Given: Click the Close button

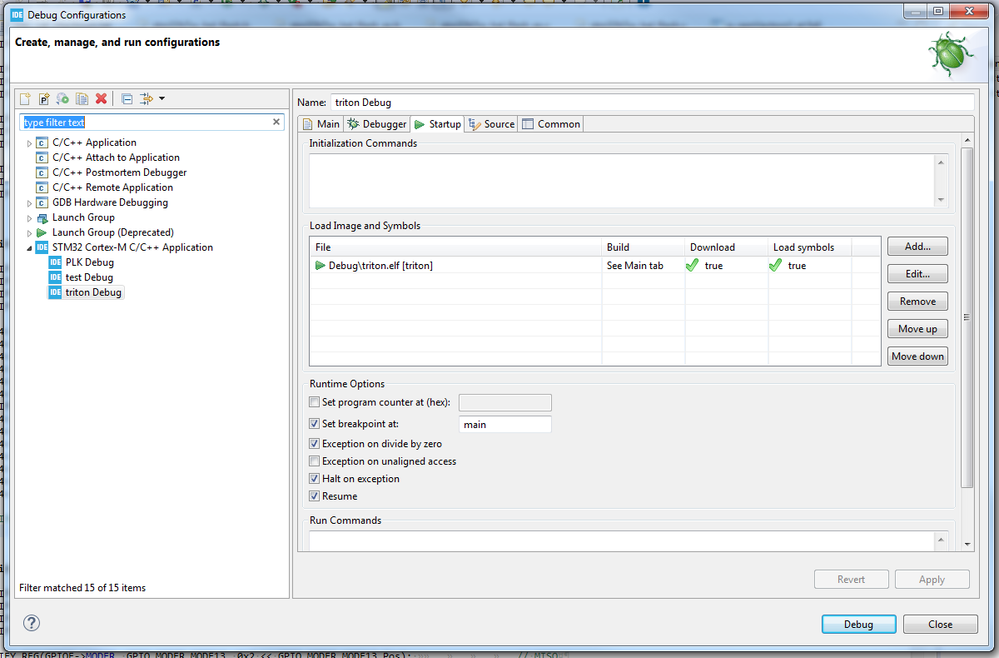Looking at the screenshot, I should click(x=940, y=624).
